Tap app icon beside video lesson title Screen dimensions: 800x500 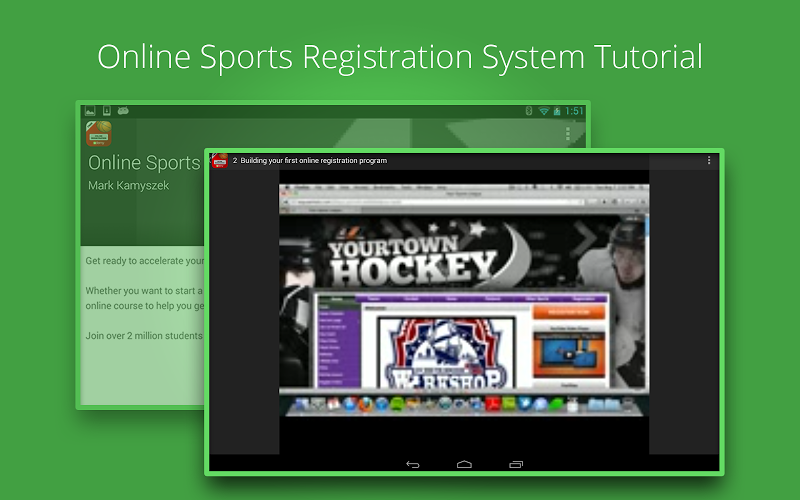(x=220, y=160)
